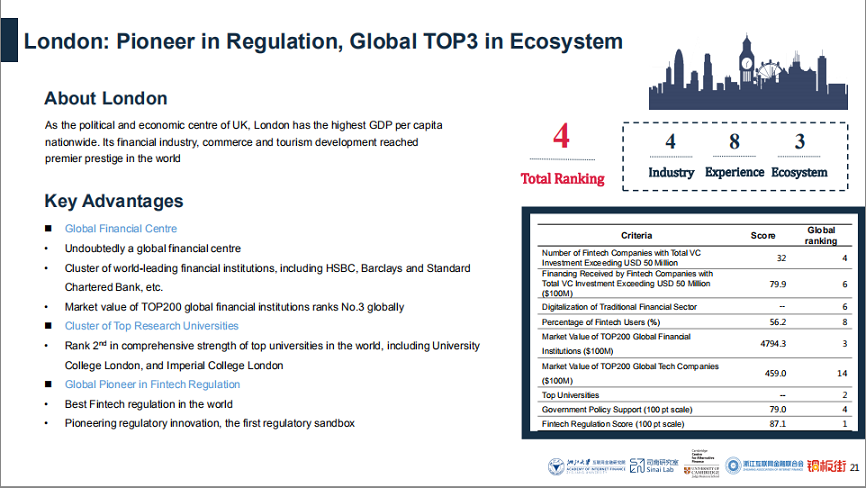The height and width of the screenshot is (488, 866).
Task: Click the Zhejiang Association of Internet Finance logo
Action: [x=764, y=465]
